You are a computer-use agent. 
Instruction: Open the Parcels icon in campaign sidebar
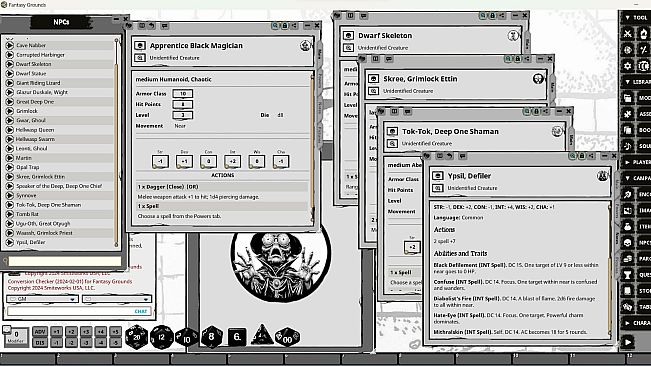click(628, 259)
